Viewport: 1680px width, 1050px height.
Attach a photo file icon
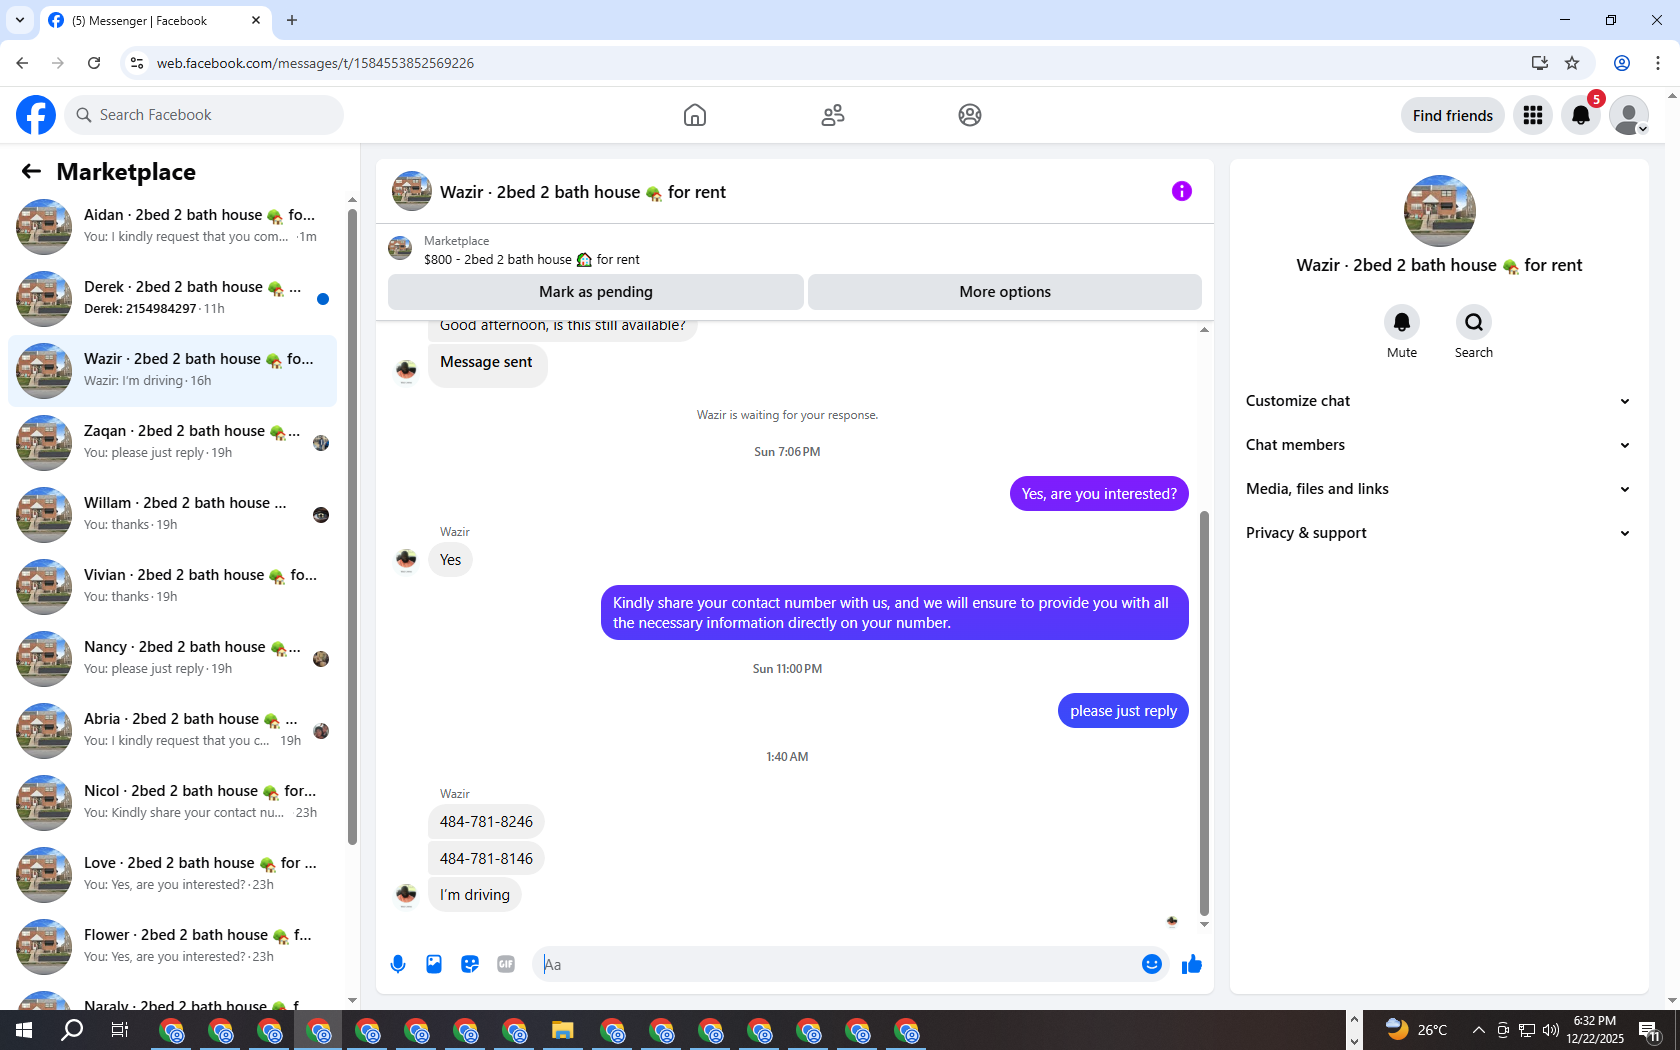click(x=434, y=964)
